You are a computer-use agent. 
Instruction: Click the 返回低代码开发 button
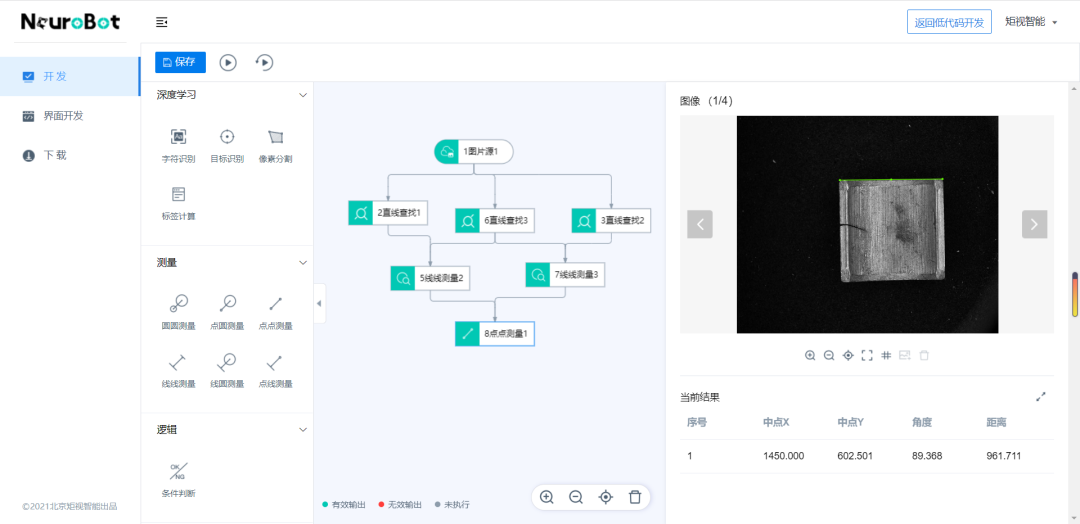tap(949, 22)
